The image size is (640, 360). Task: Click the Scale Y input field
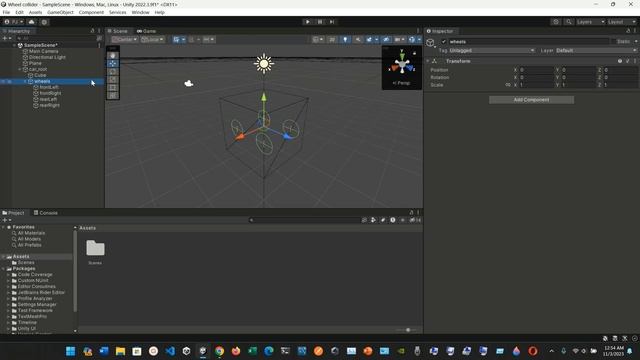tap(579, 85)
